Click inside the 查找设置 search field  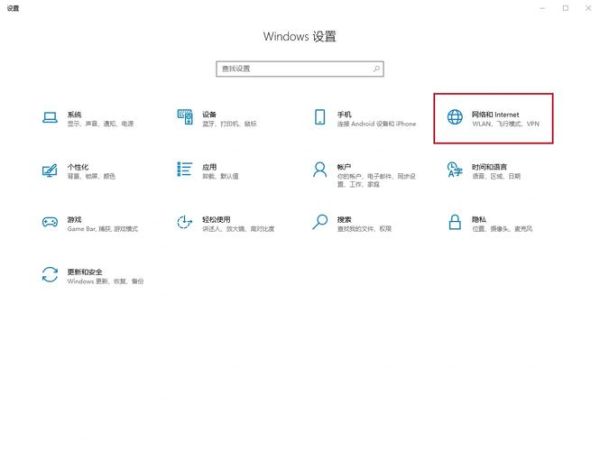(300, 69)
